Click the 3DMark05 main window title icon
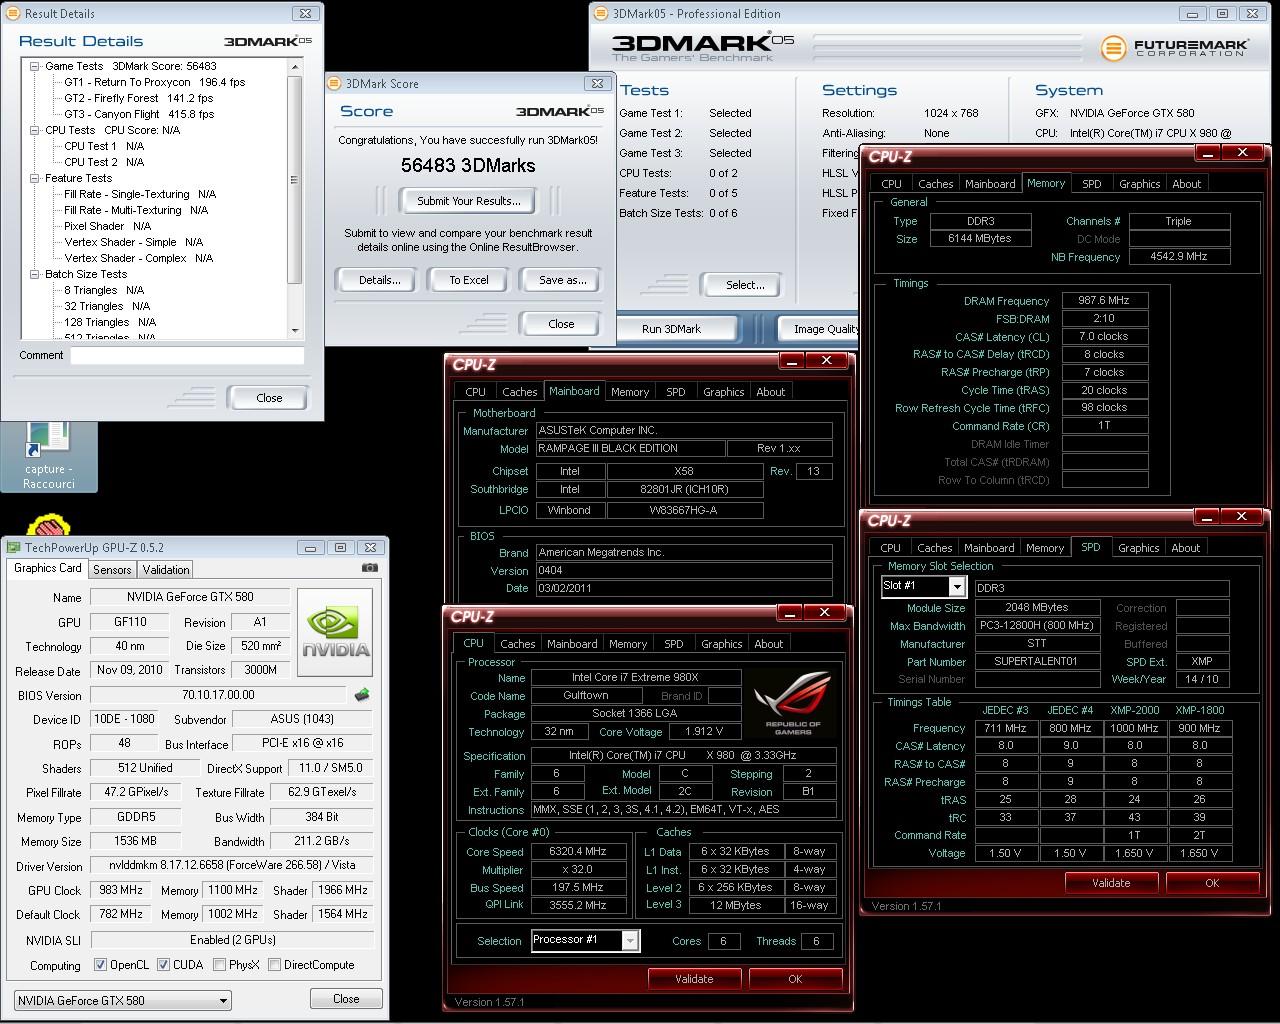This screenshot has height=1024, width=1280. (601, 14)
